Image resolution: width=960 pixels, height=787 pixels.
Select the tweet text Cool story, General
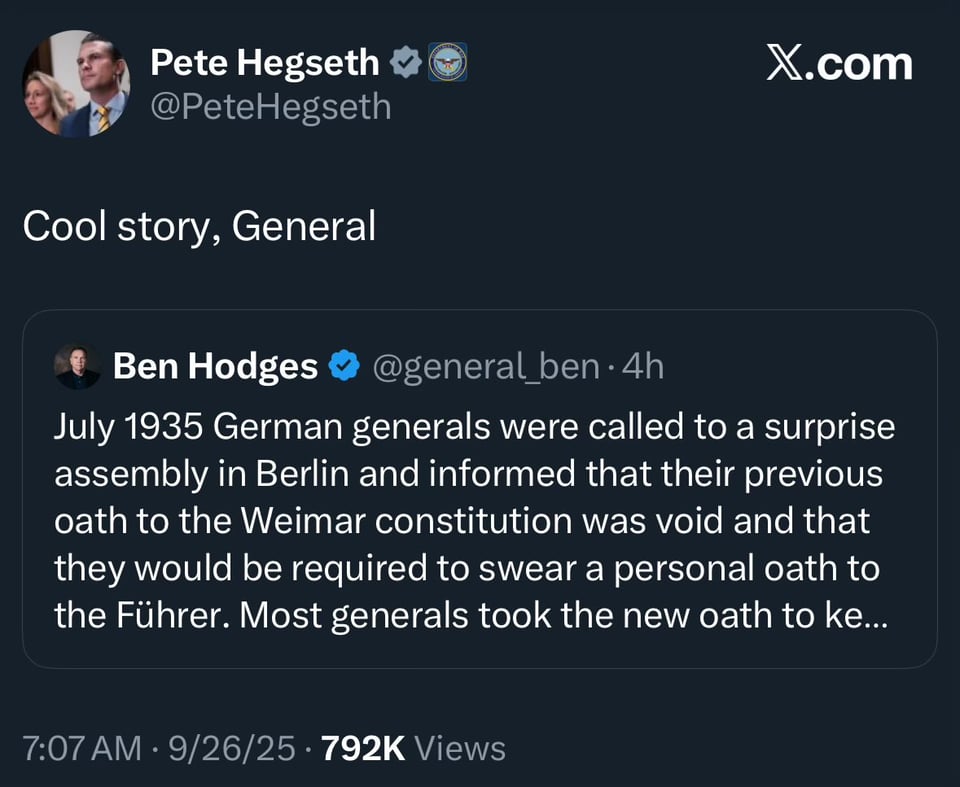coord(200,226)
